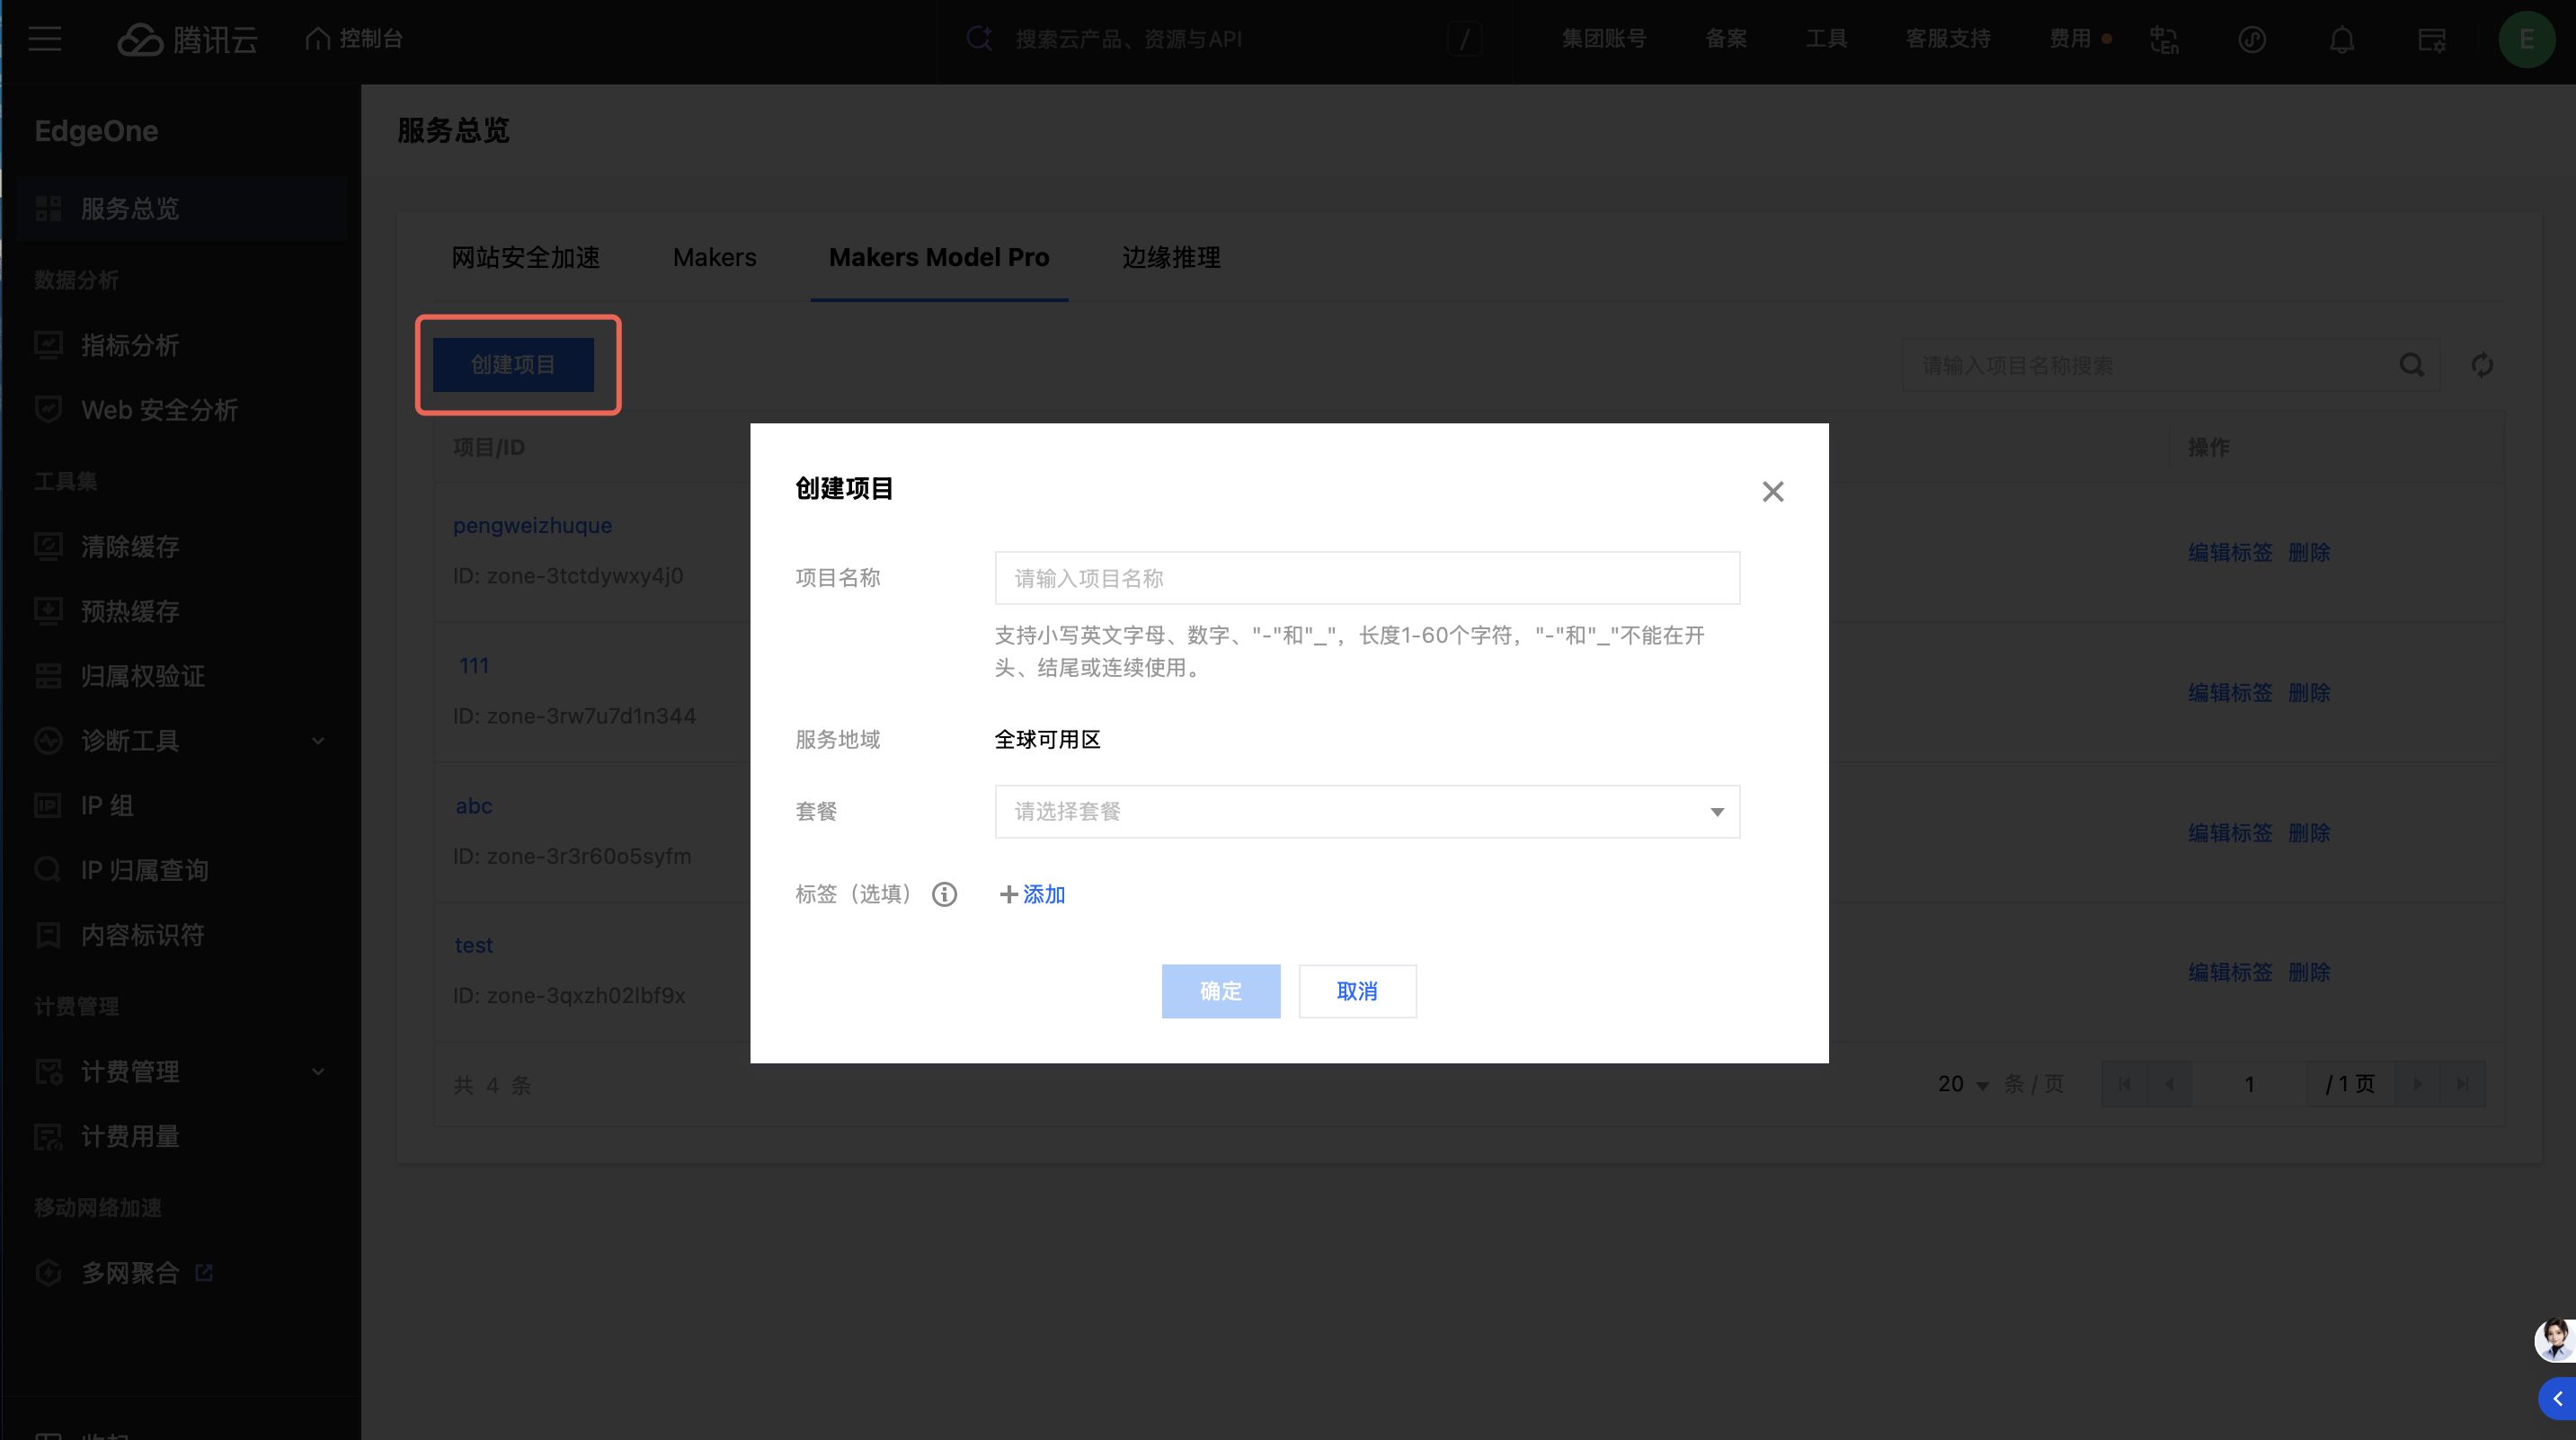Image resolution: width=2576 pixels, height=1440 pixels.
Task: Go to last page of results
Action: coord(2463,1084)
